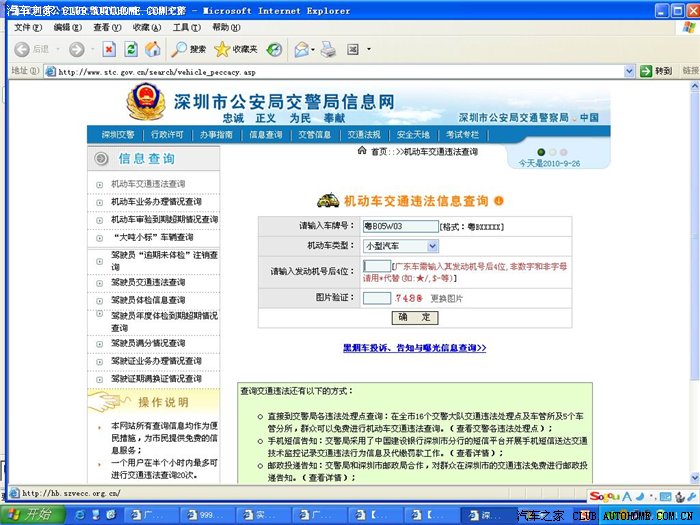Click the 图片验证 captcha input field

coord(376,298)
